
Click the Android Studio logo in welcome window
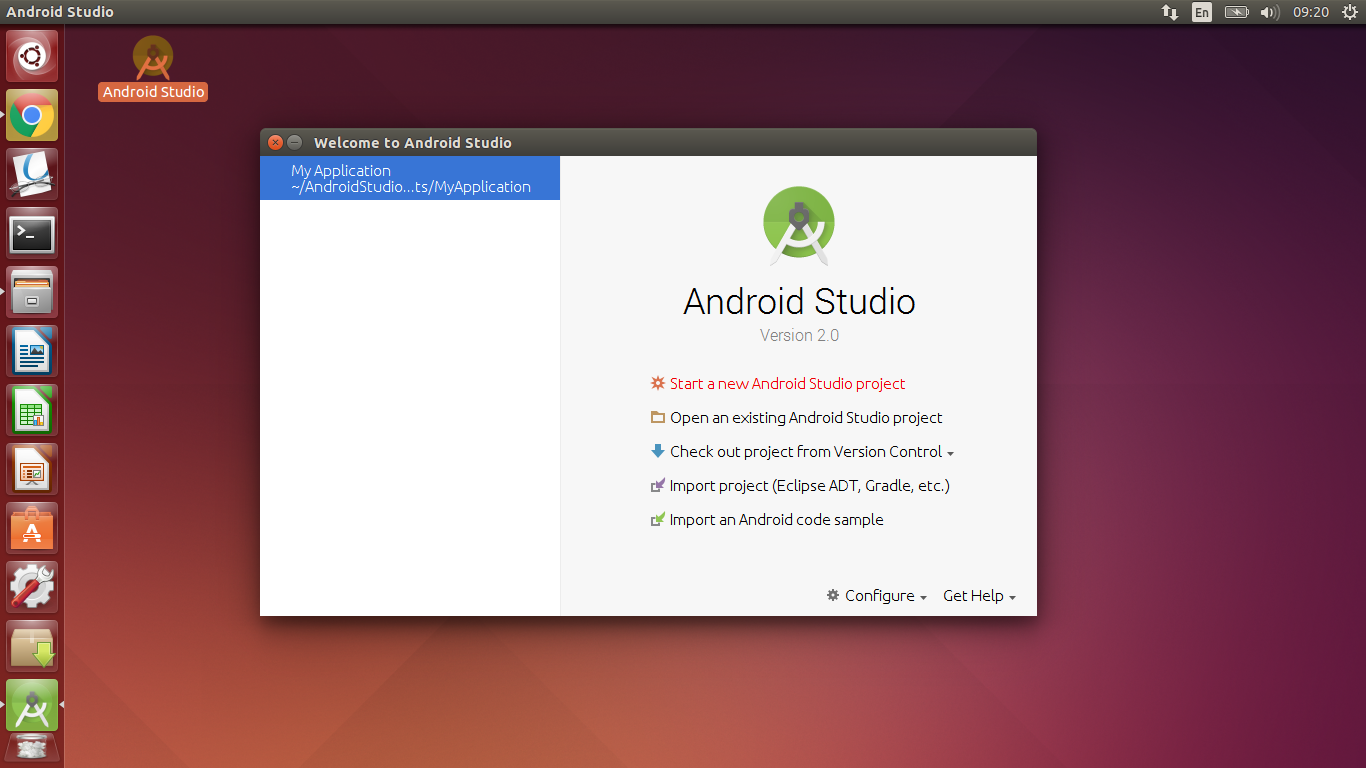click(799, 225)
